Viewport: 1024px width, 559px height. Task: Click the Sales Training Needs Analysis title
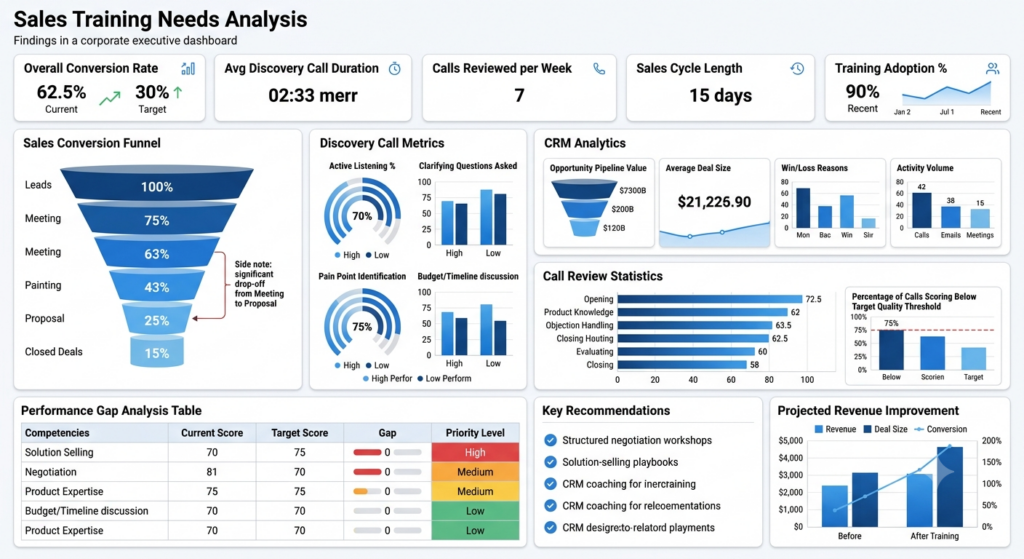pos(160,19)
